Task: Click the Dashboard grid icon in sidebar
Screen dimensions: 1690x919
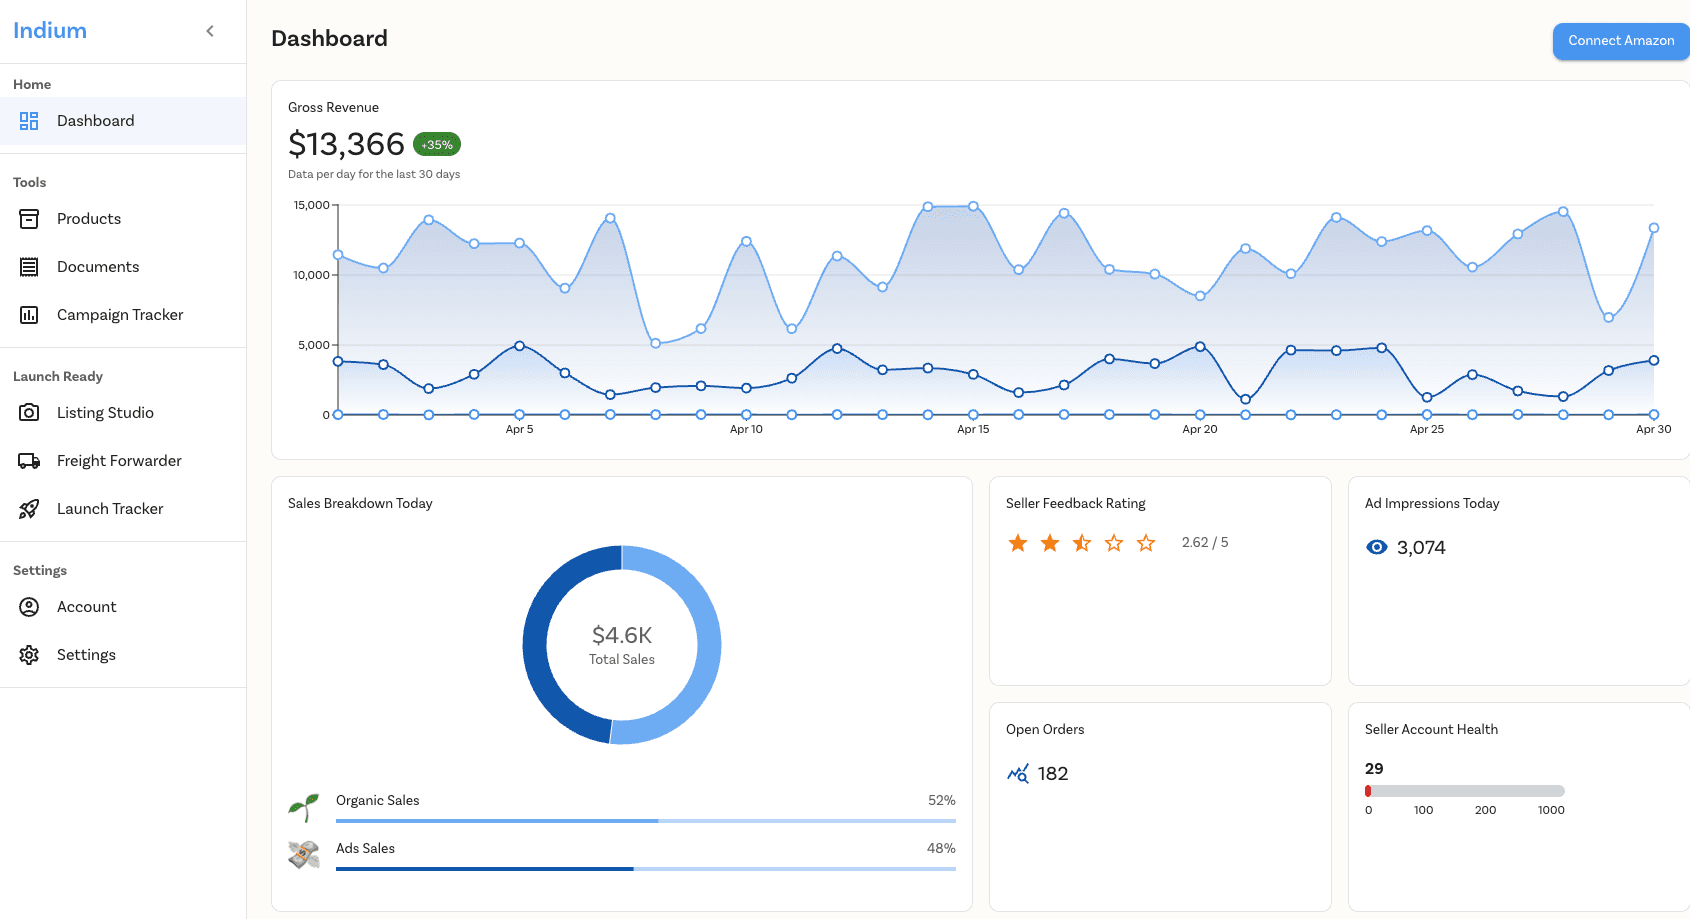Action: pyautogui.click(x=29, y=121)
